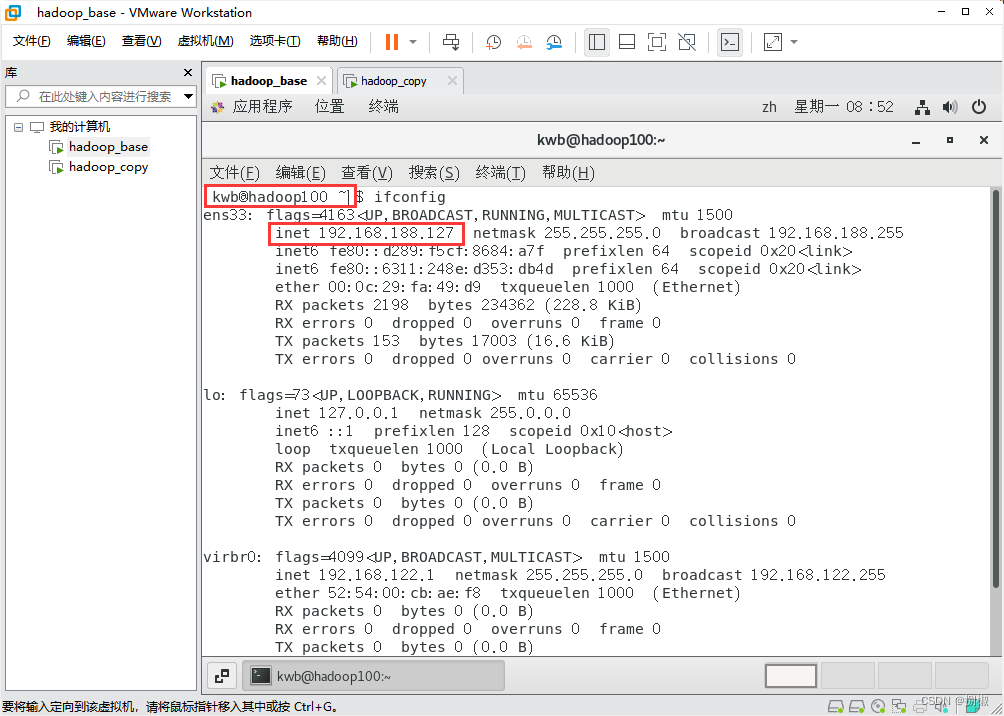Screen dimensions: 1004x716
Task: Click the network adapter status icon
Action: click(x=900, y=707)
